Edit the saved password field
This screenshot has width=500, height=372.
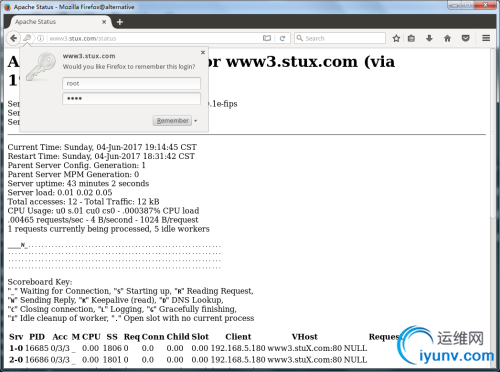(x=131, y=98)
